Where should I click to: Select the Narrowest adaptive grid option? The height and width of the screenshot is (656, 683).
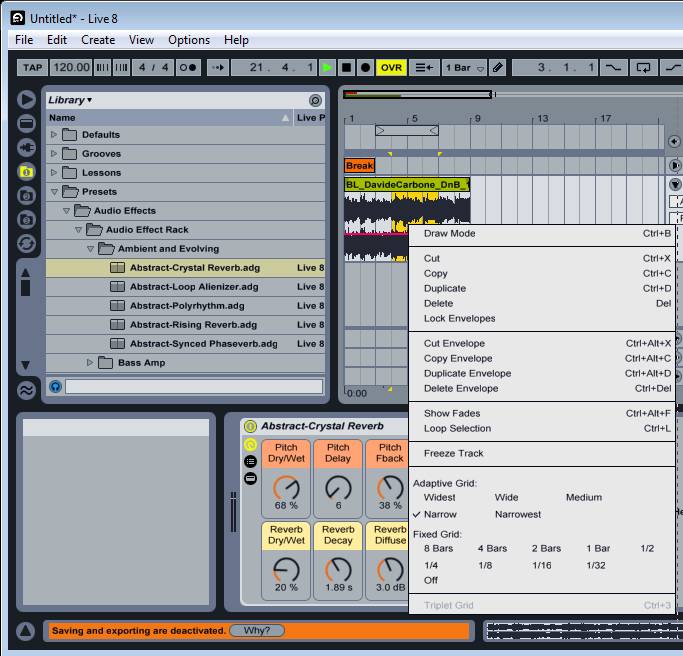click(518, 514)
